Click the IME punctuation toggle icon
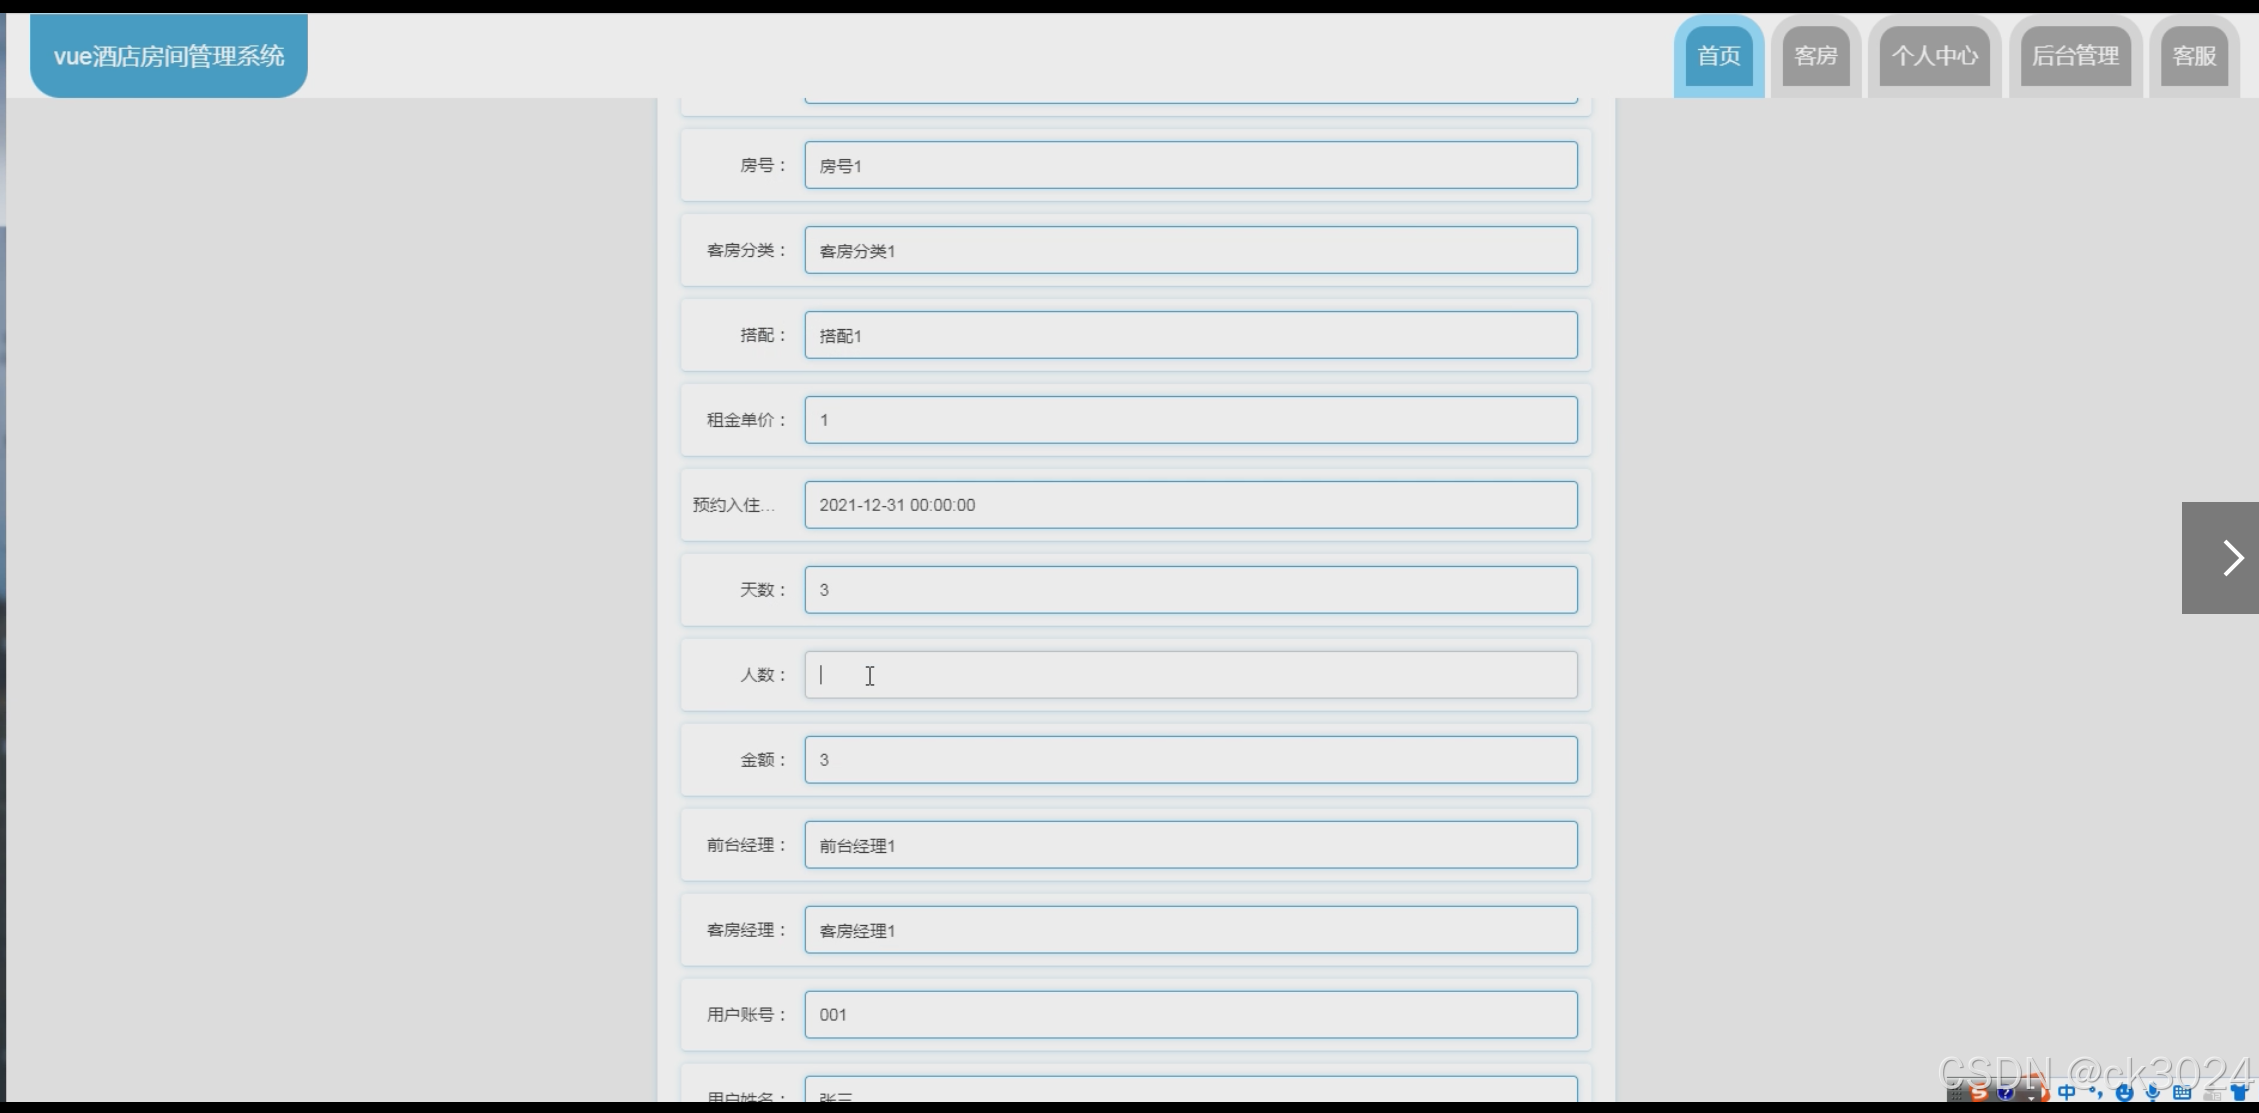 (x=2096, y=1092)
